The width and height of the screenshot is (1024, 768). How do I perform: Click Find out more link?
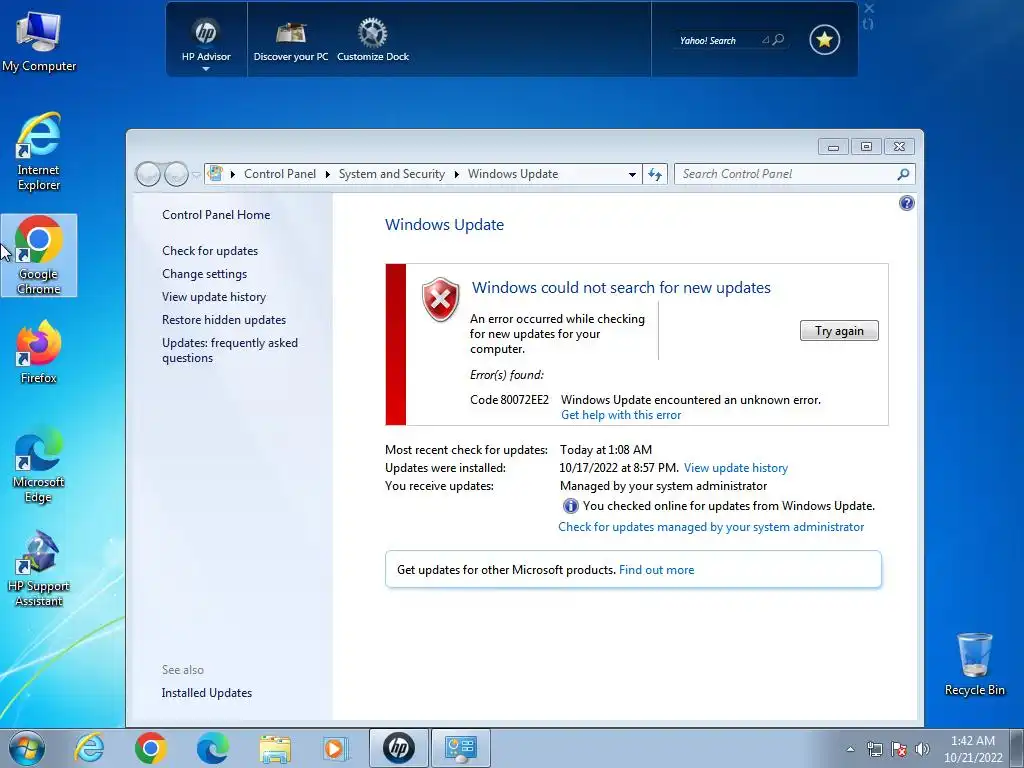click(656, 569)
